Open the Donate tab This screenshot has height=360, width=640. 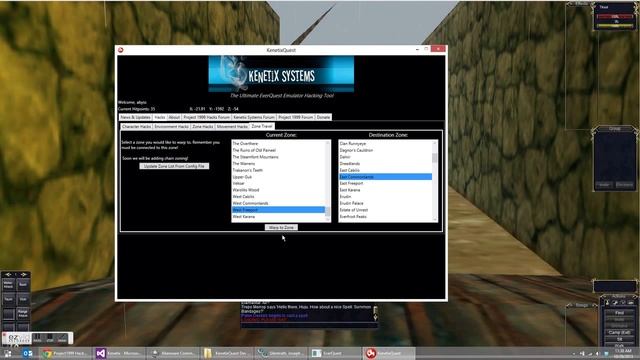coord(323,117)
